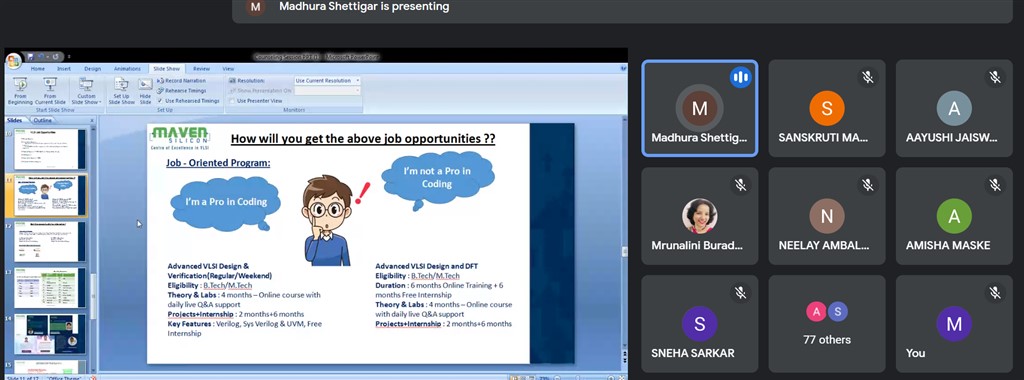Select NEELAY AMBAL participant avatar
This screenshot has height=380, width=1024.
[x=827, y=216]
